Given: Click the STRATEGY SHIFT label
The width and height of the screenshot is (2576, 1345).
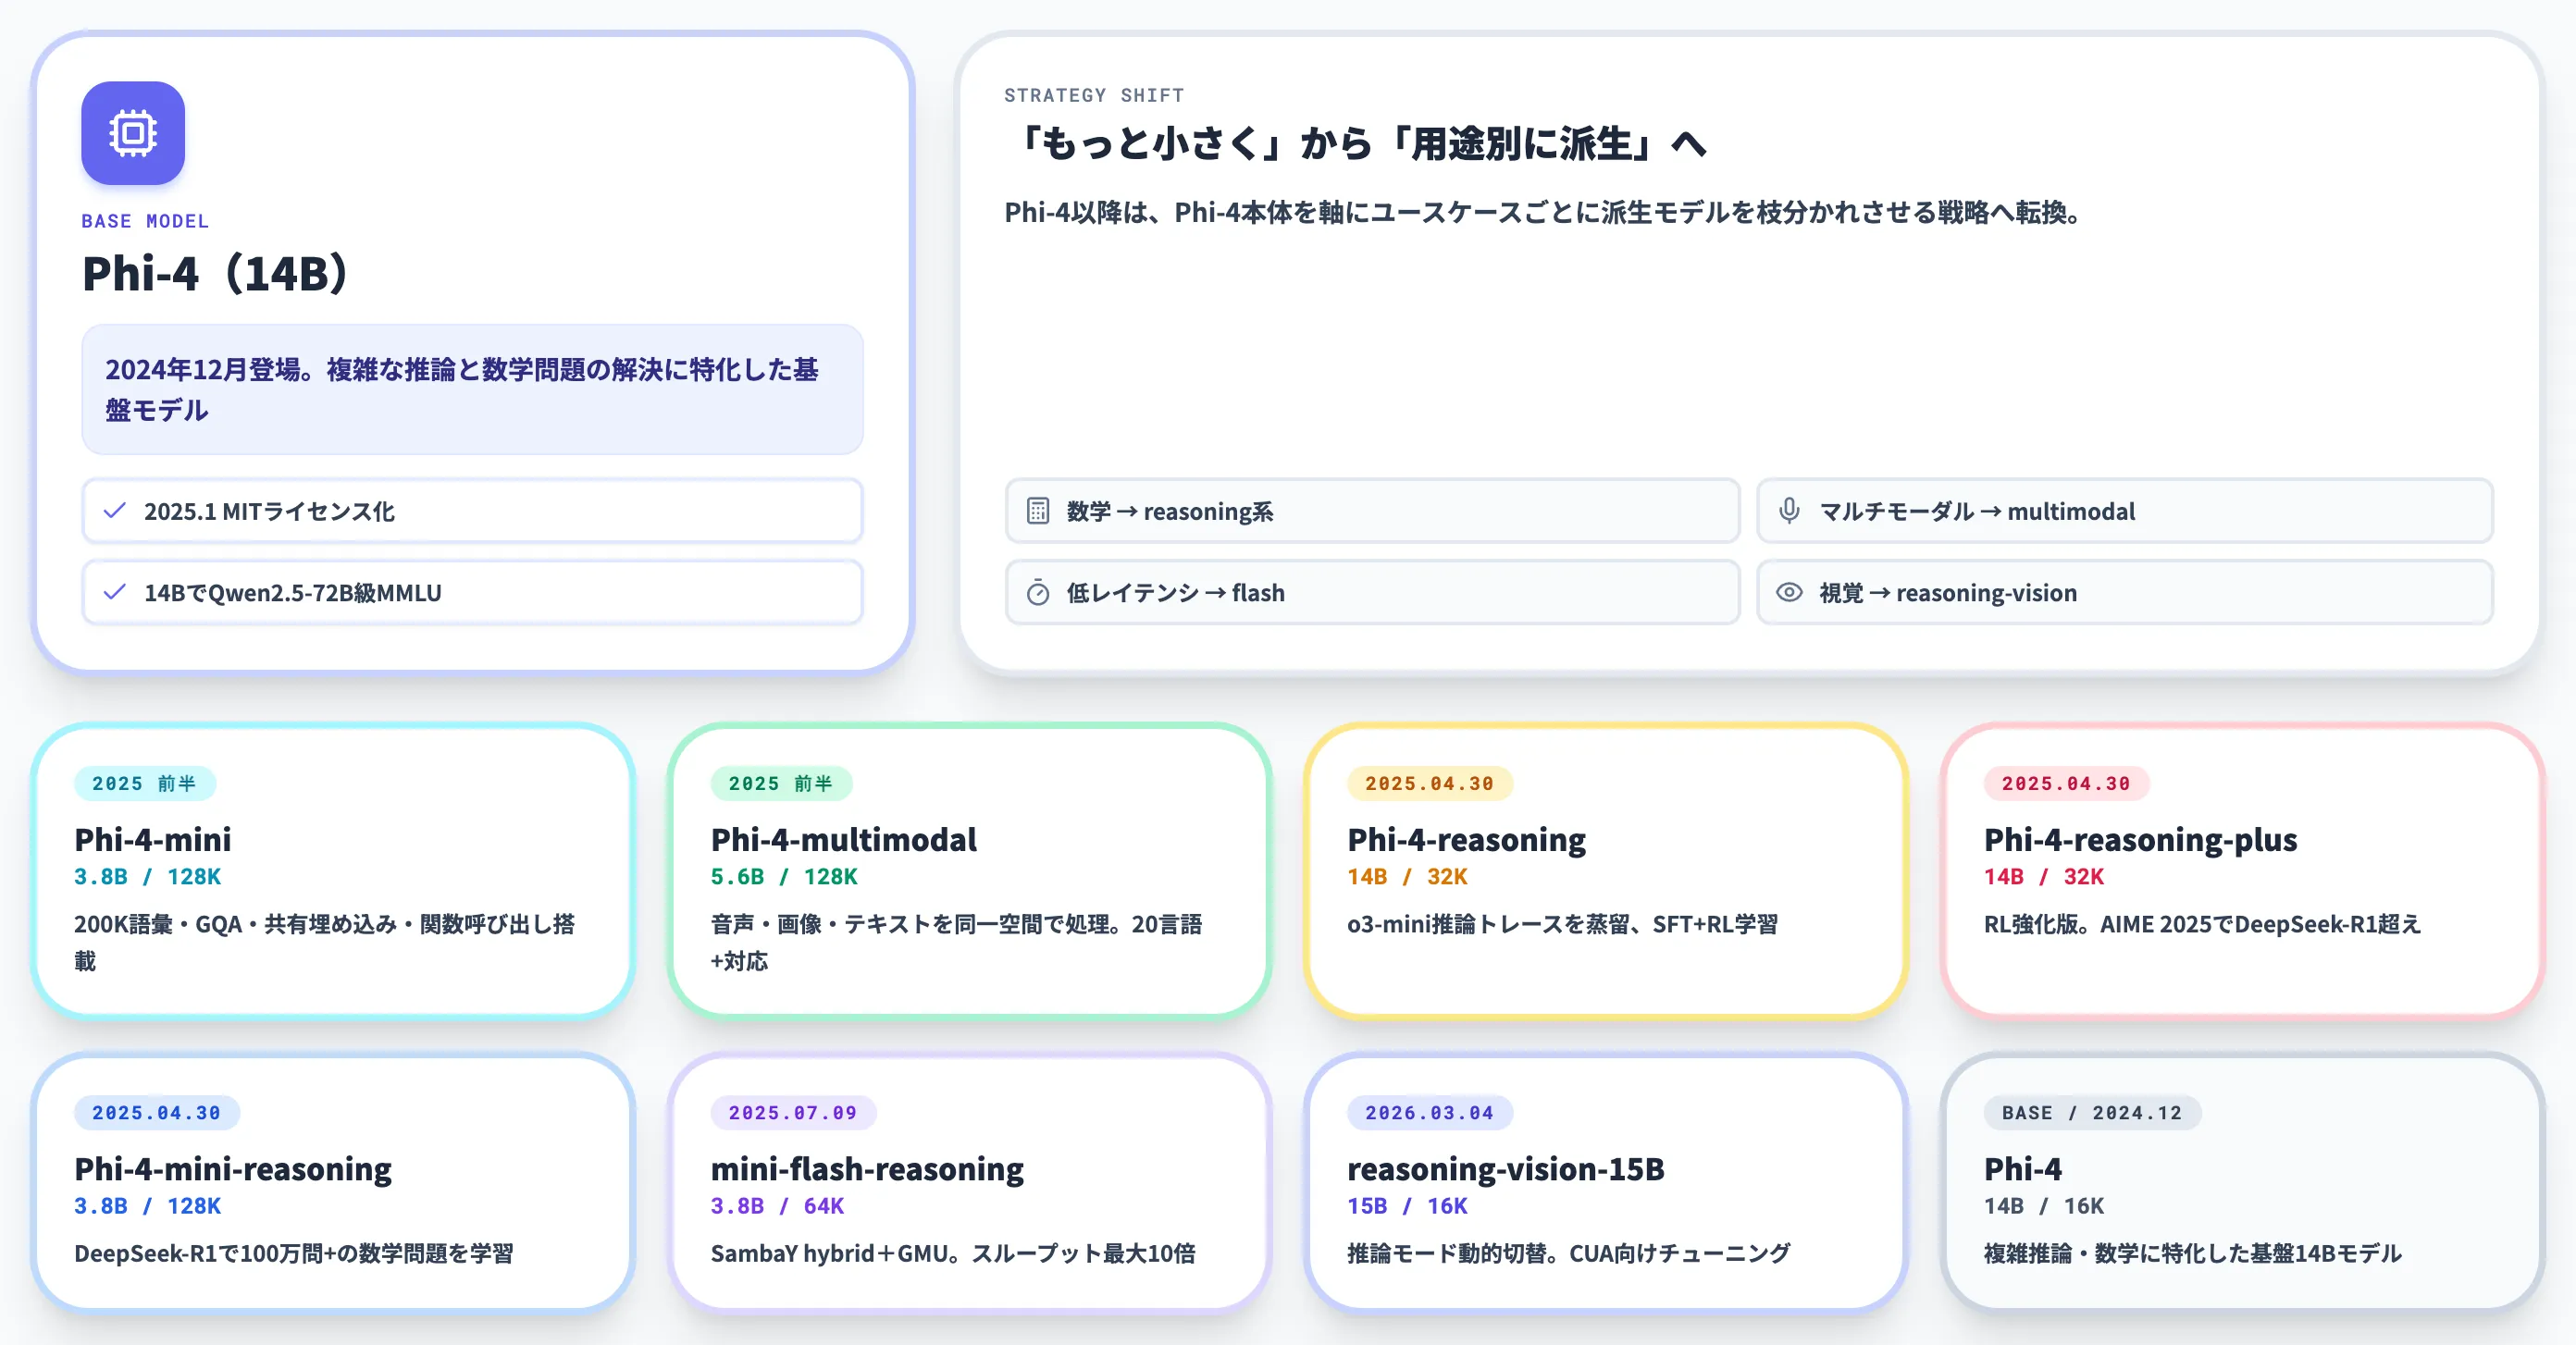Looking at the screenshot, I should coord(1094,95).
